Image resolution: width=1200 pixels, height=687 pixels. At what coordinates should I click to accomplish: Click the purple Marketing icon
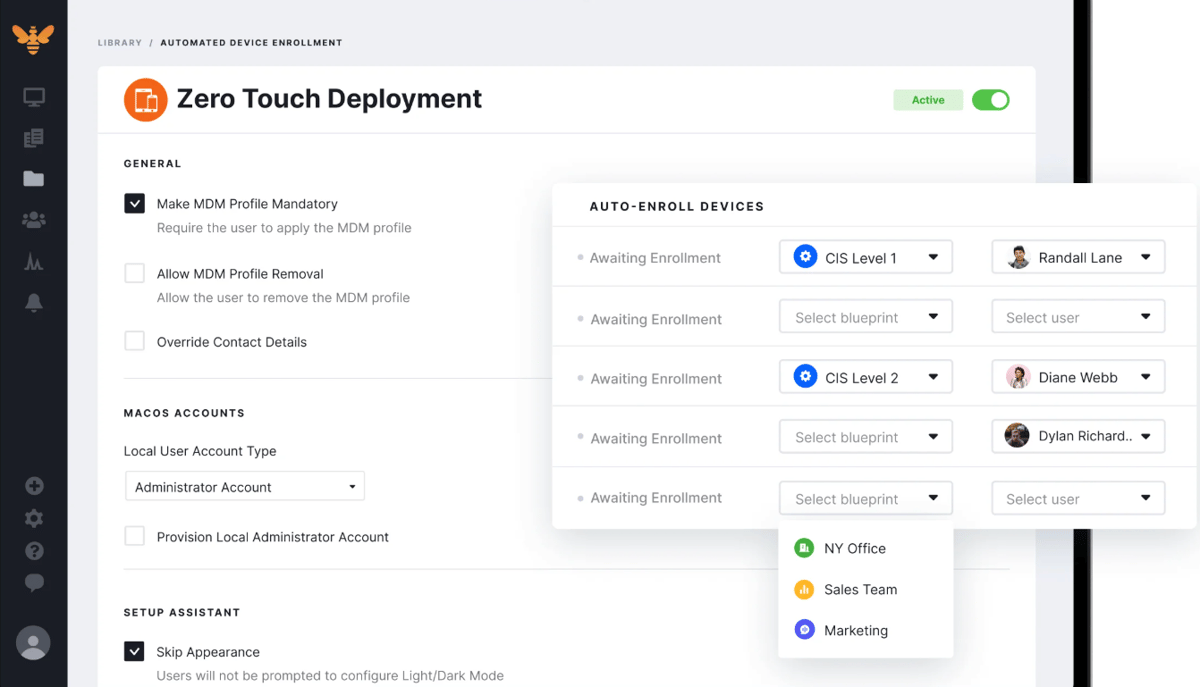[804, 630]
